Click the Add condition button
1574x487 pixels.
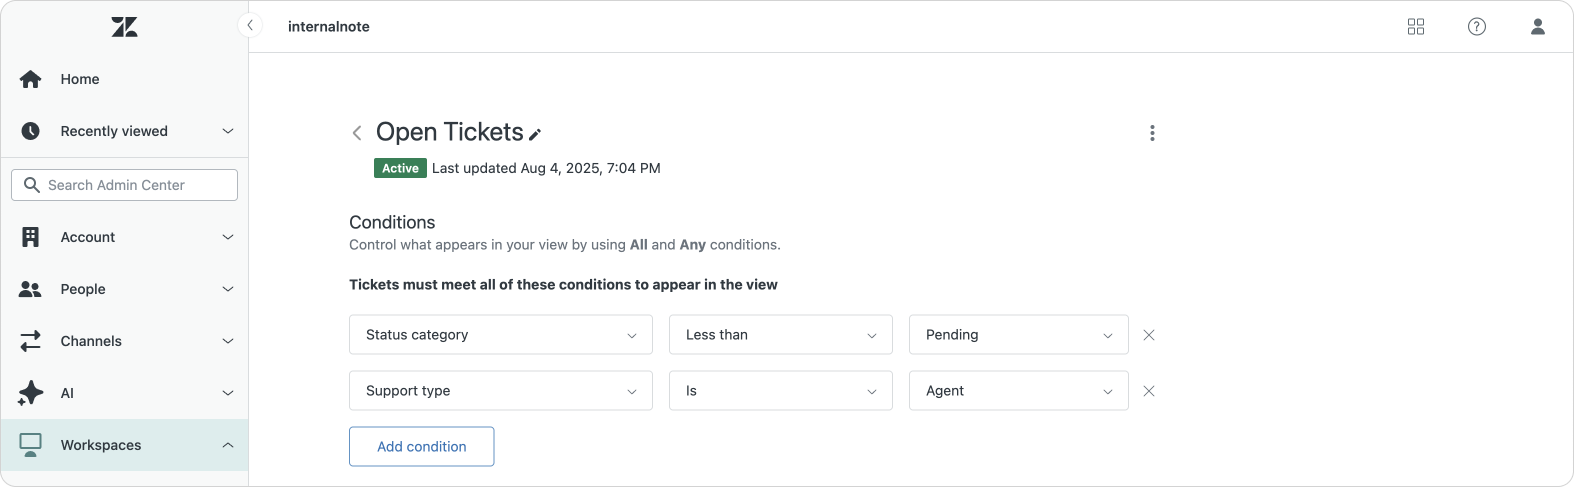coord(421,447)
